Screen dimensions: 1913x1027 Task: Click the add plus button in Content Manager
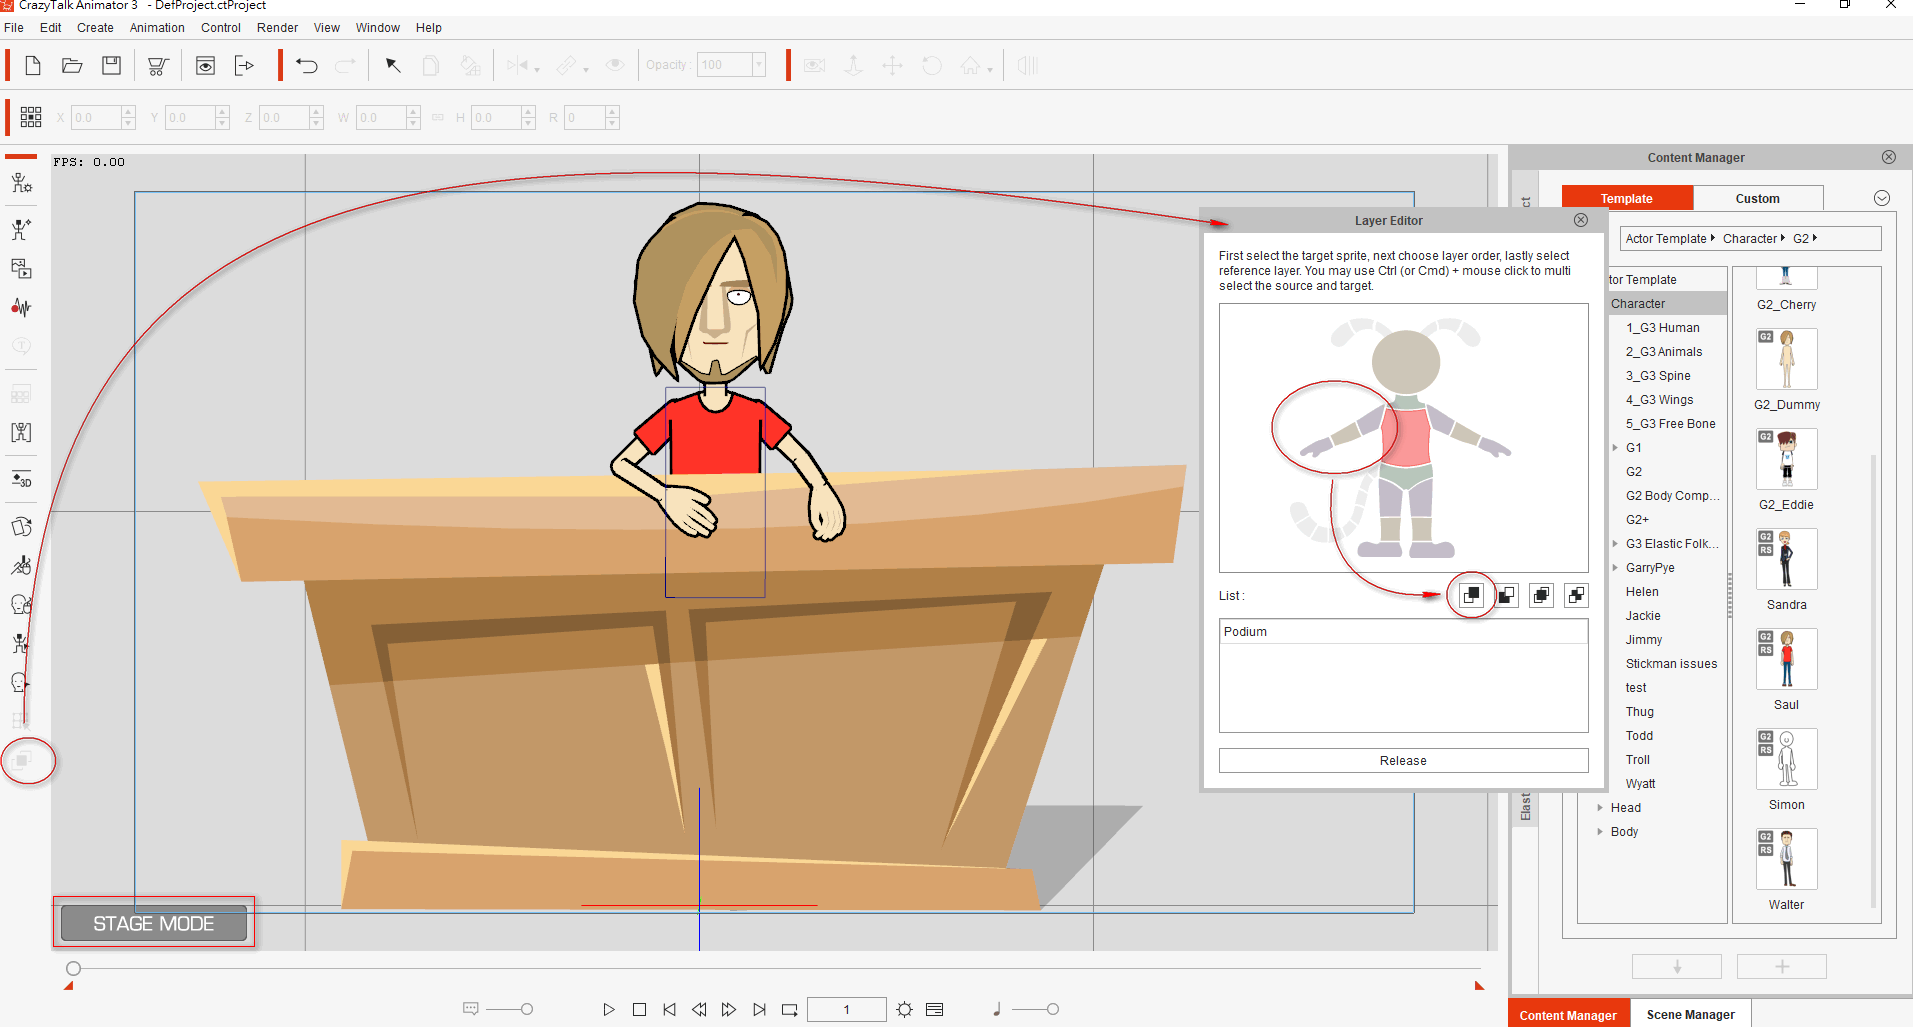pos(1782,967)
